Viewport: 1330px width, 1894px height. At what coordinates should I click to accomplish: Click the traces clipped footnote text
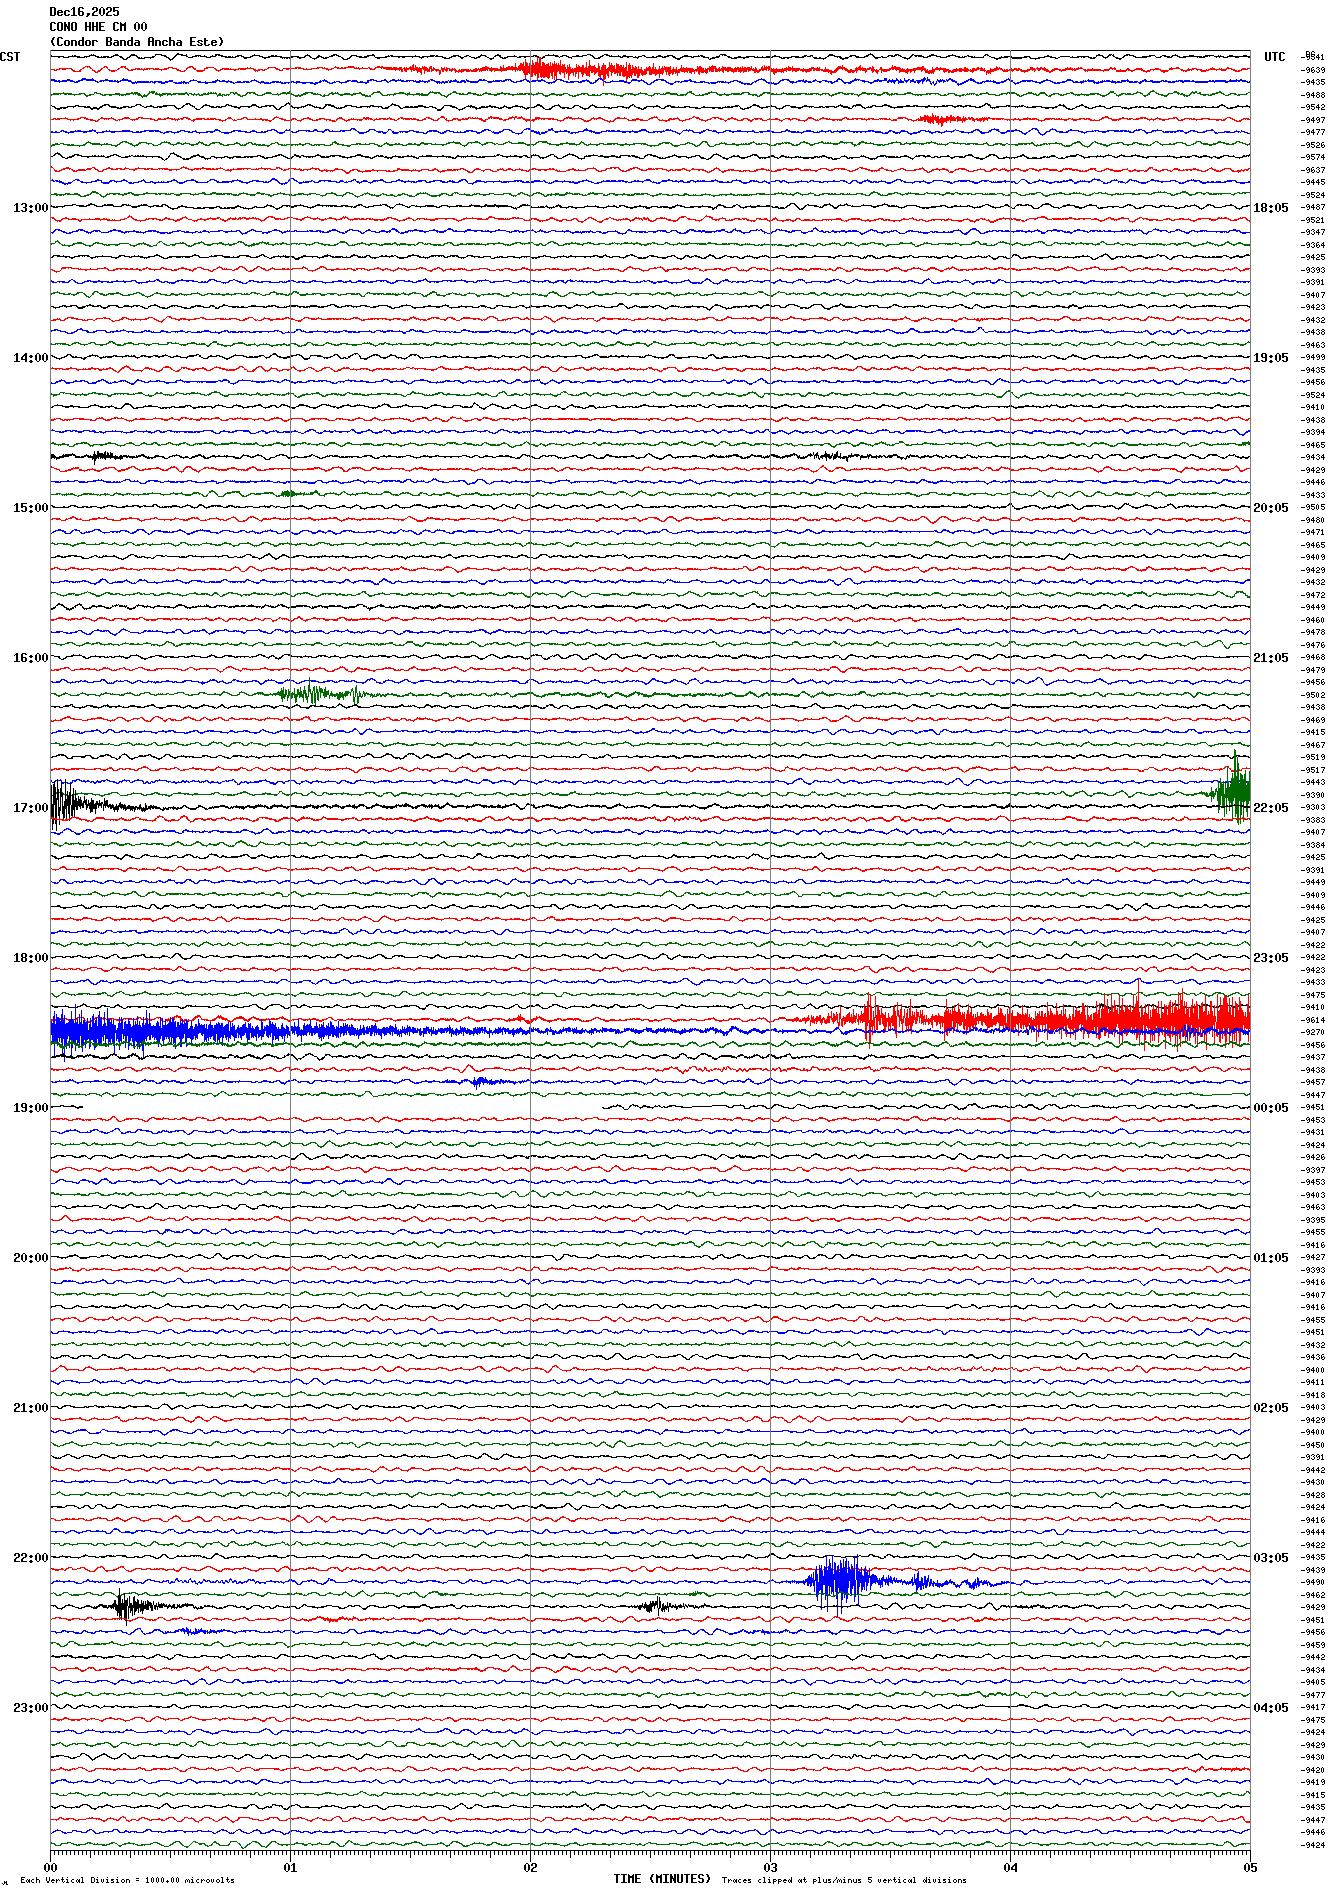[844, 1880]
